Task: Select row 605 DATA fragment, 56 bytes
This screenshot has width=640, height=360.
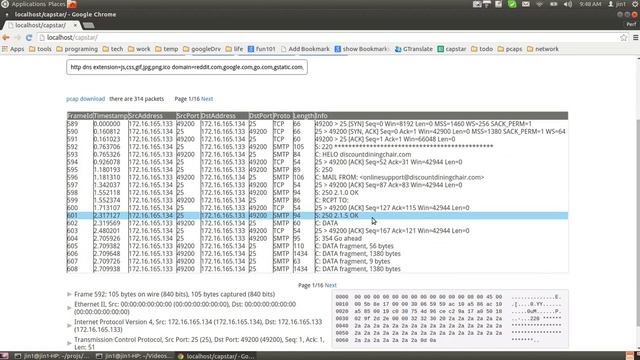Action: pos(317,246)
